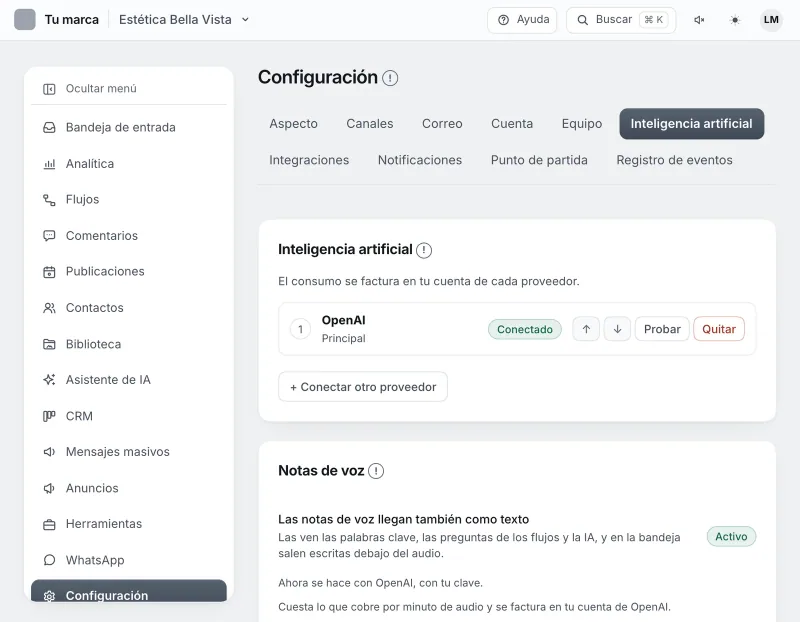
Task: Click the Flujos flow icon
Action: coord(49,200)
